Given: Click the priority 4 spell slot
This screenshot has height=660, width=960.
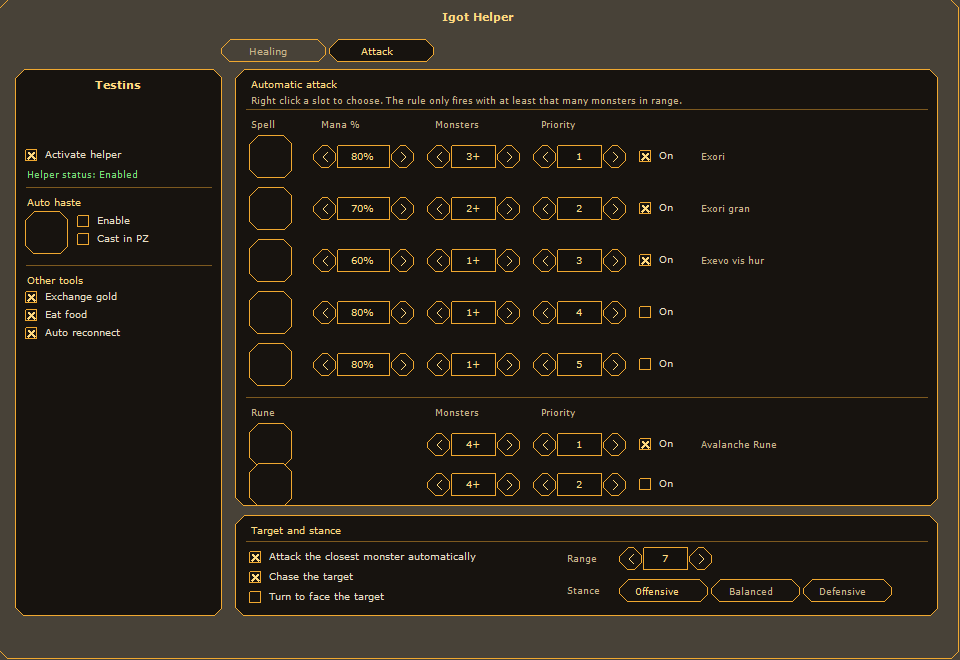Looking at the screenshot, I should point(270,313).
